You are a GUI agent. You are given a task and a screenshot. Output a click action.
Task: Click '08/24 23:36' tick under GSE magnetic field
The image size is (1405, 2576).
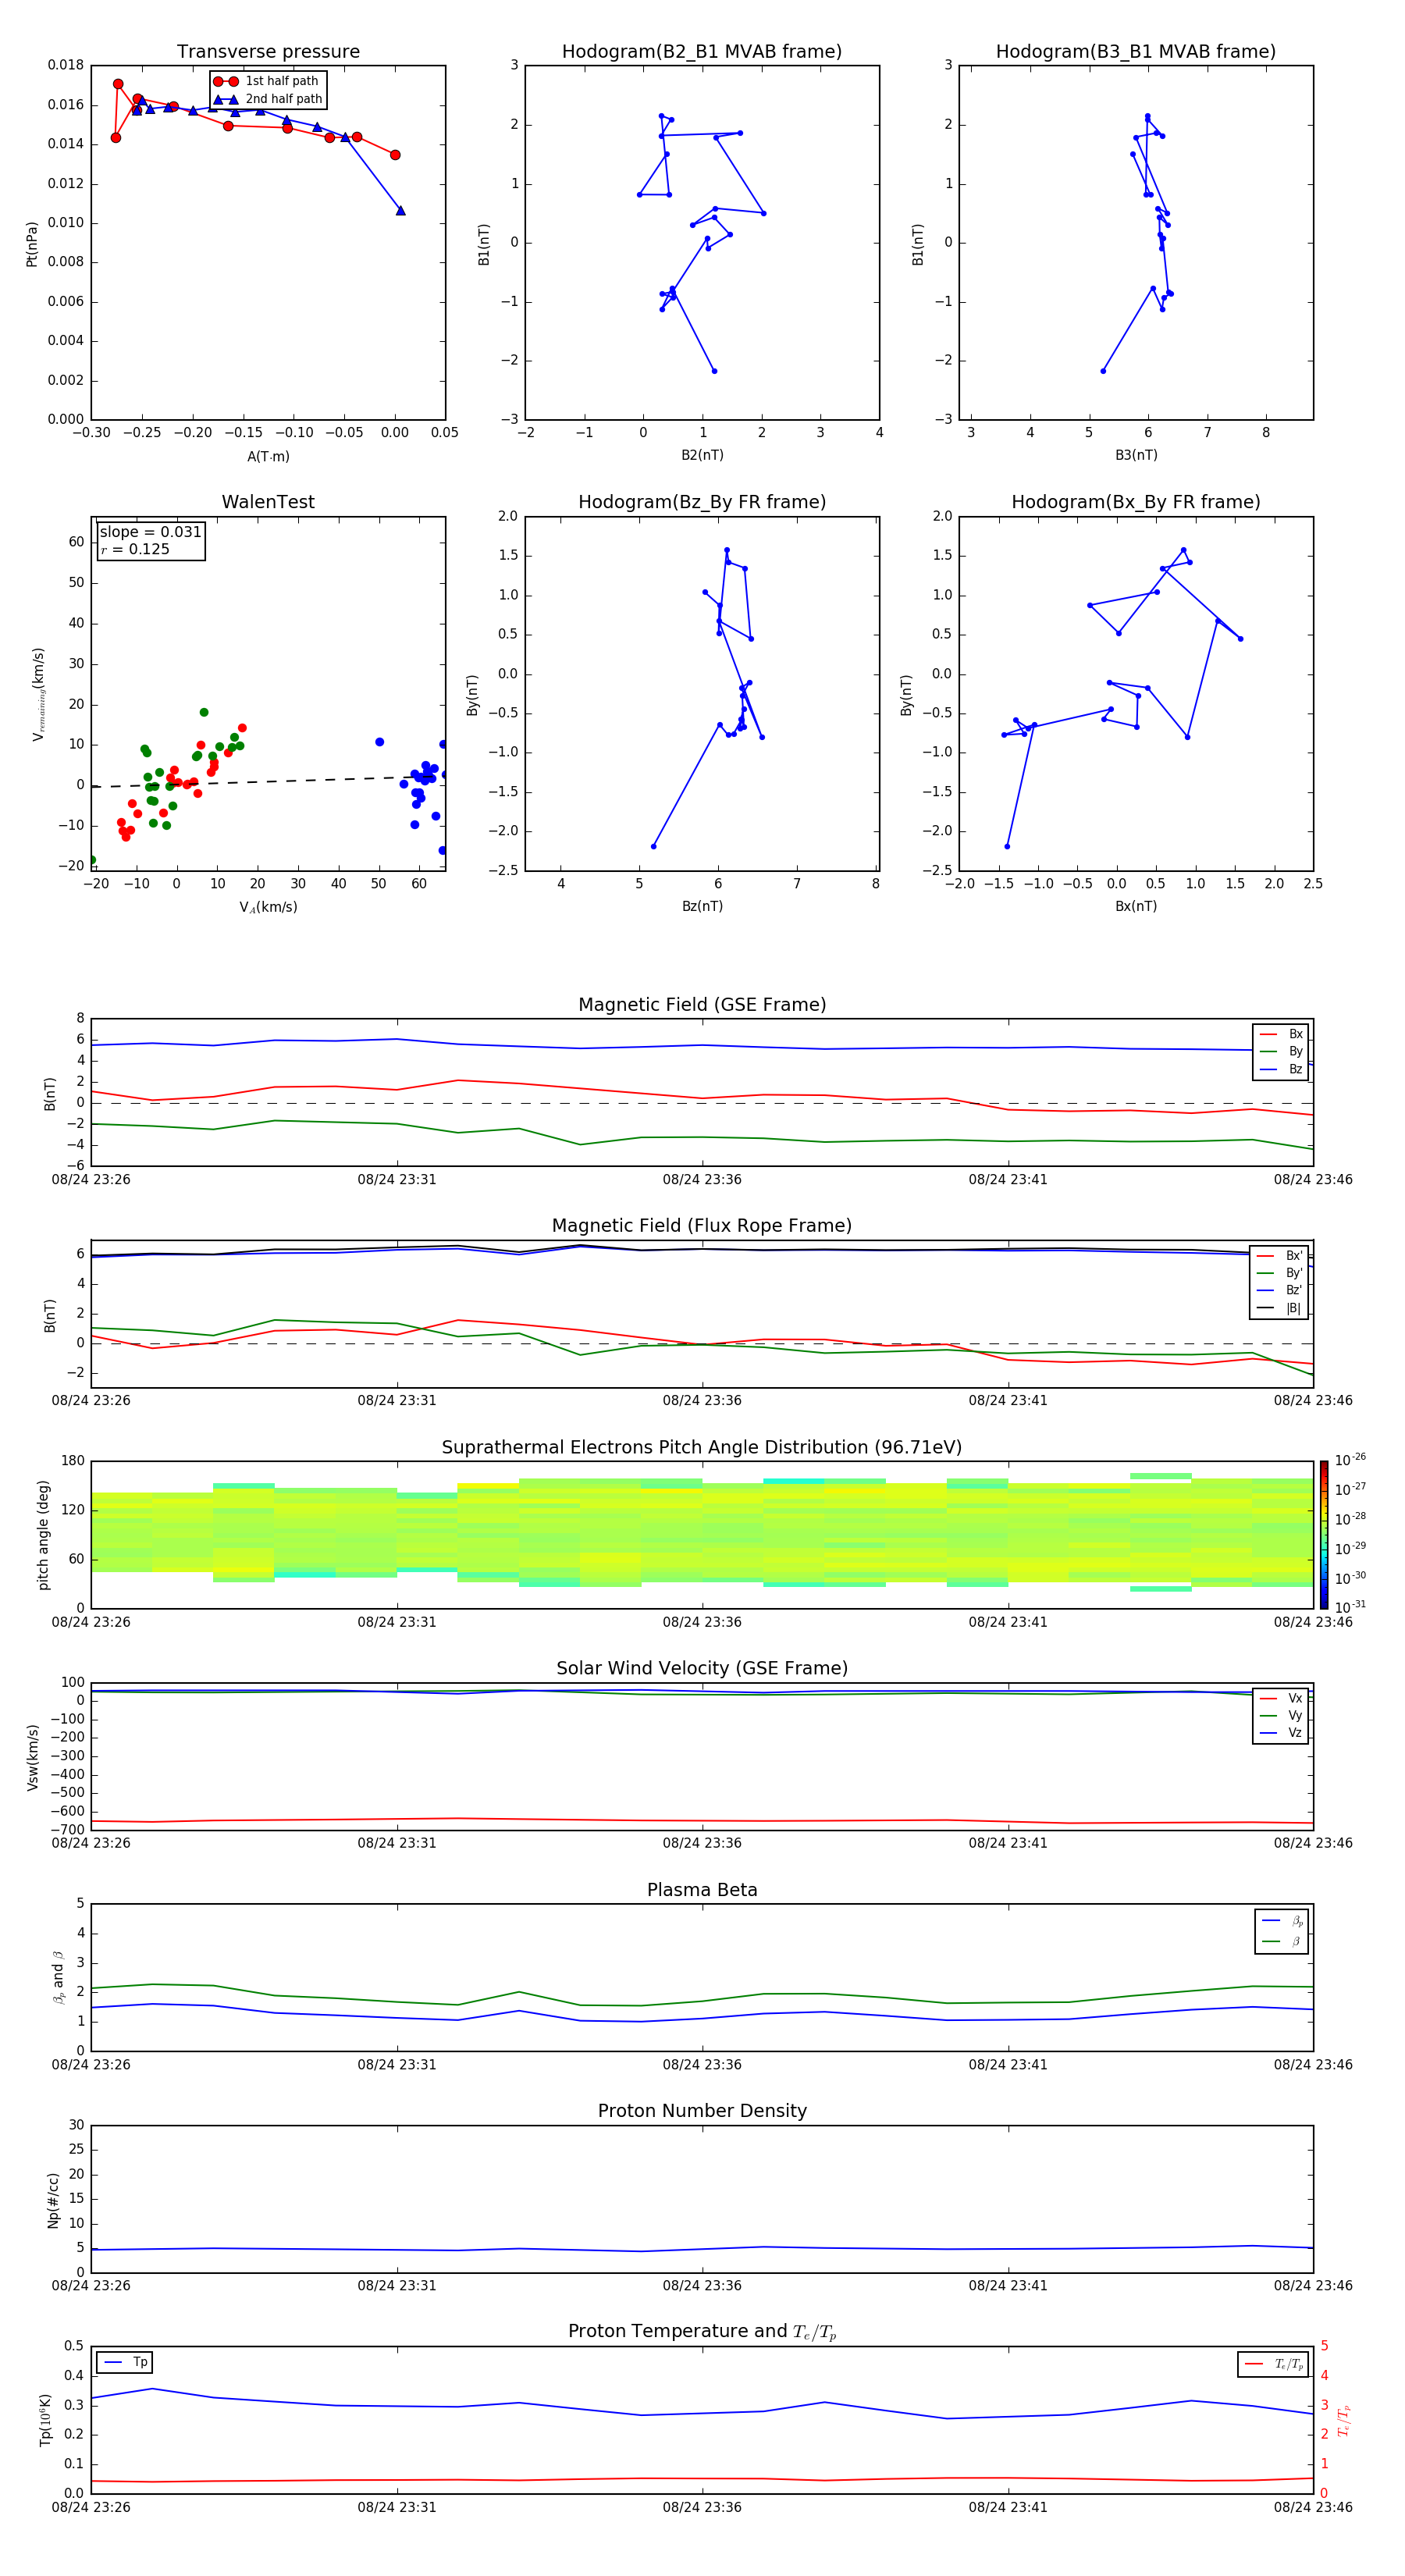click(702, 1180)
